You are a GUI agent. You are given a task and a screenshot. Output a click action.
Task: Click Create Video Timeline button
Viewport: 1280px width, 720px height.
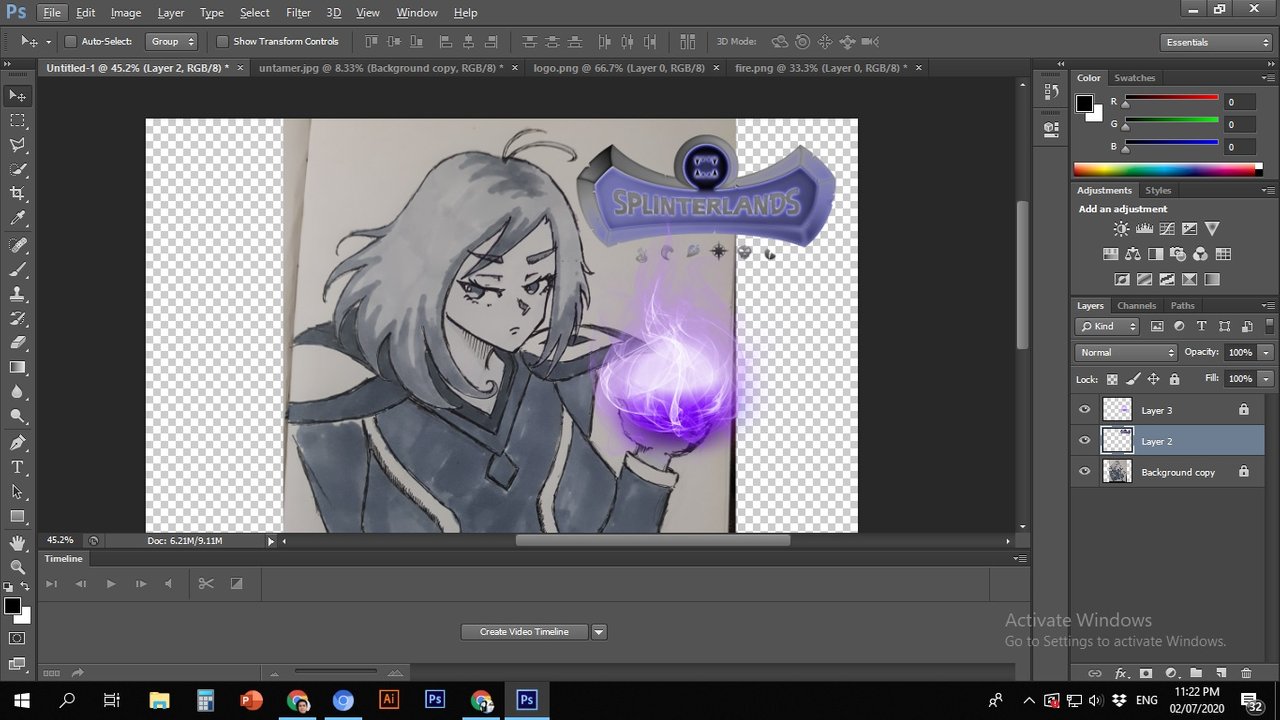[x=524, y=632]
